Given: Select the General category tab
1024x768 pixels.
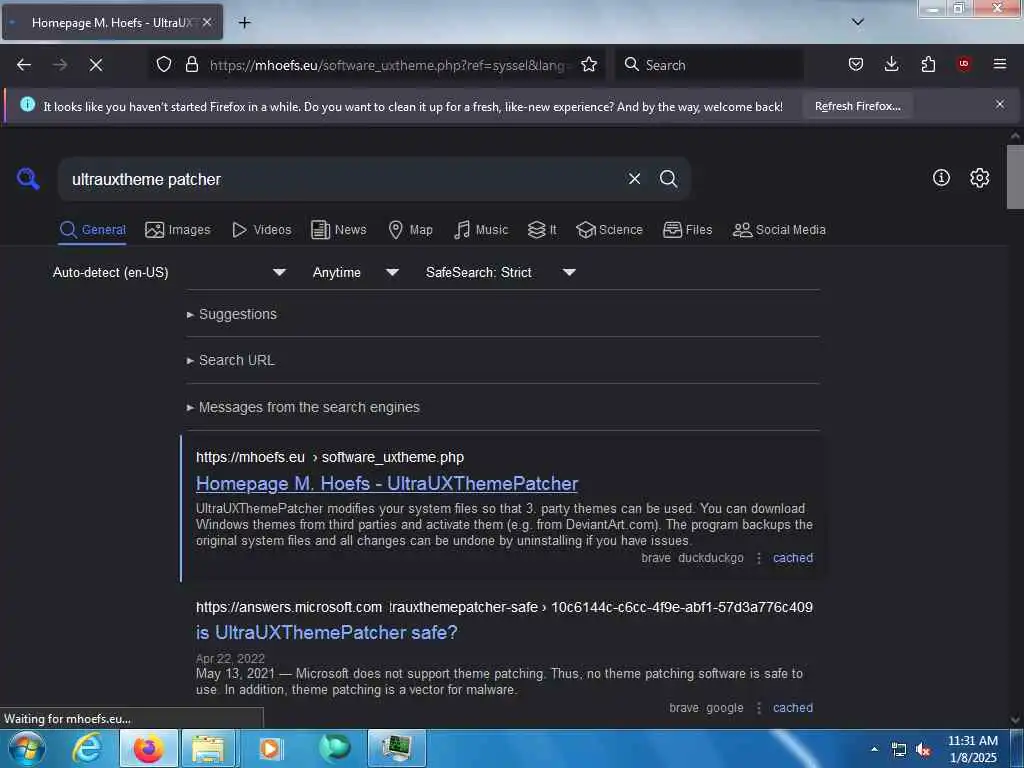Looking at the screenshot, I should point(92,230).
